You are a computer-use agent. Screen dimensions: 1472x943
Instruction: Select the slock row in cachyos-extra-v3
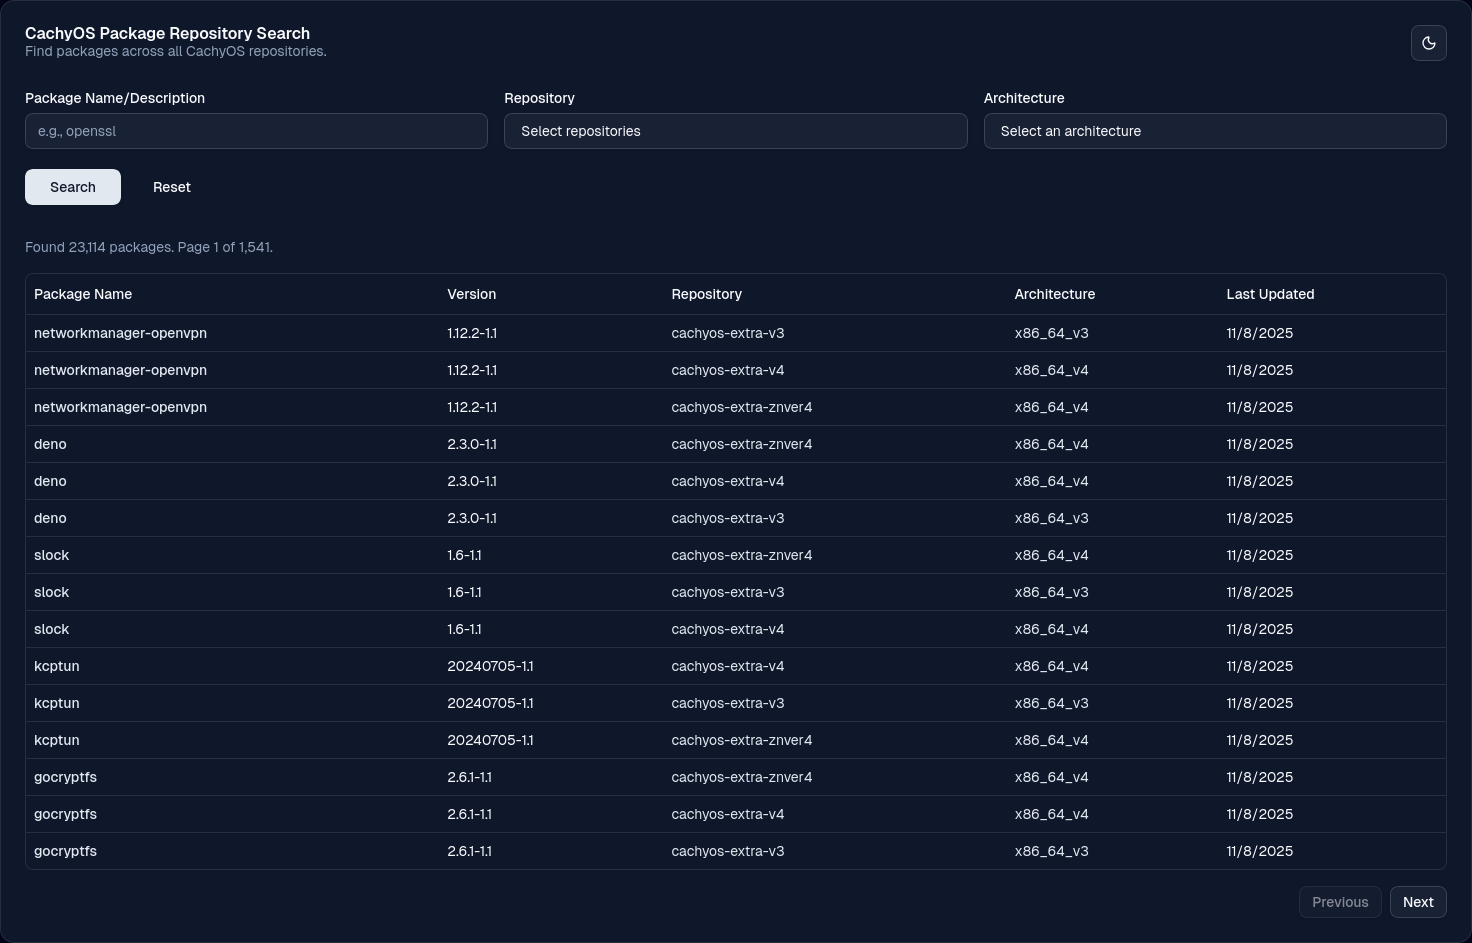[51, 592]
